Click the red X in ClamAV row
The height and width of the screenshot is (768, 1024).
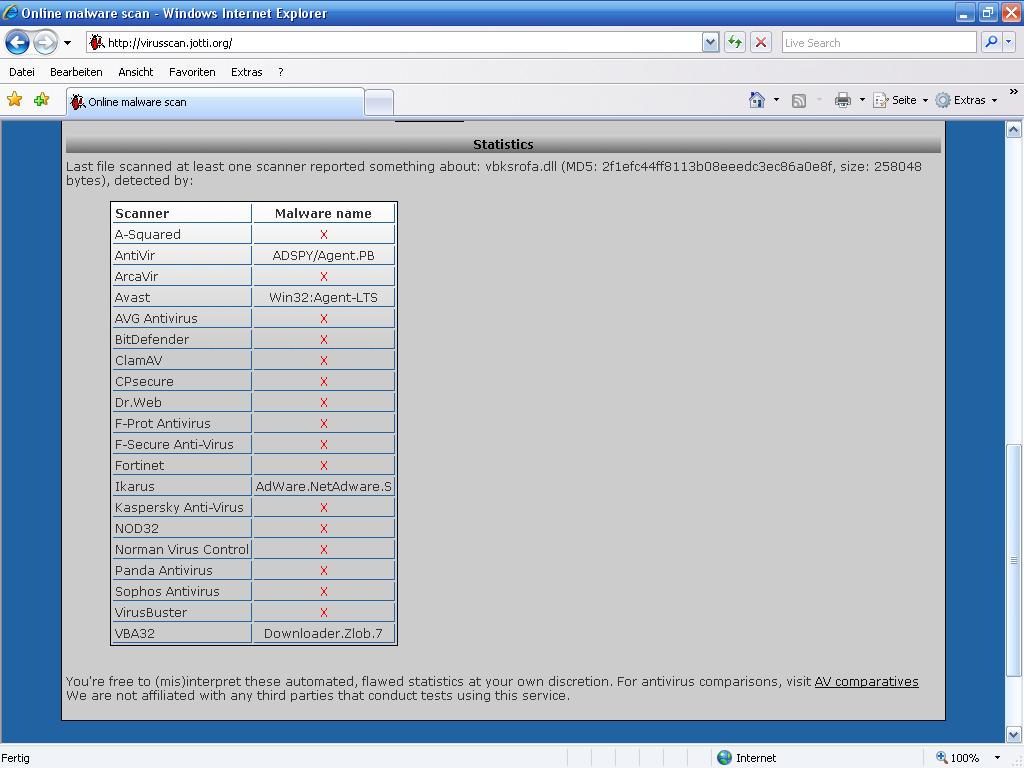point(323,360)
